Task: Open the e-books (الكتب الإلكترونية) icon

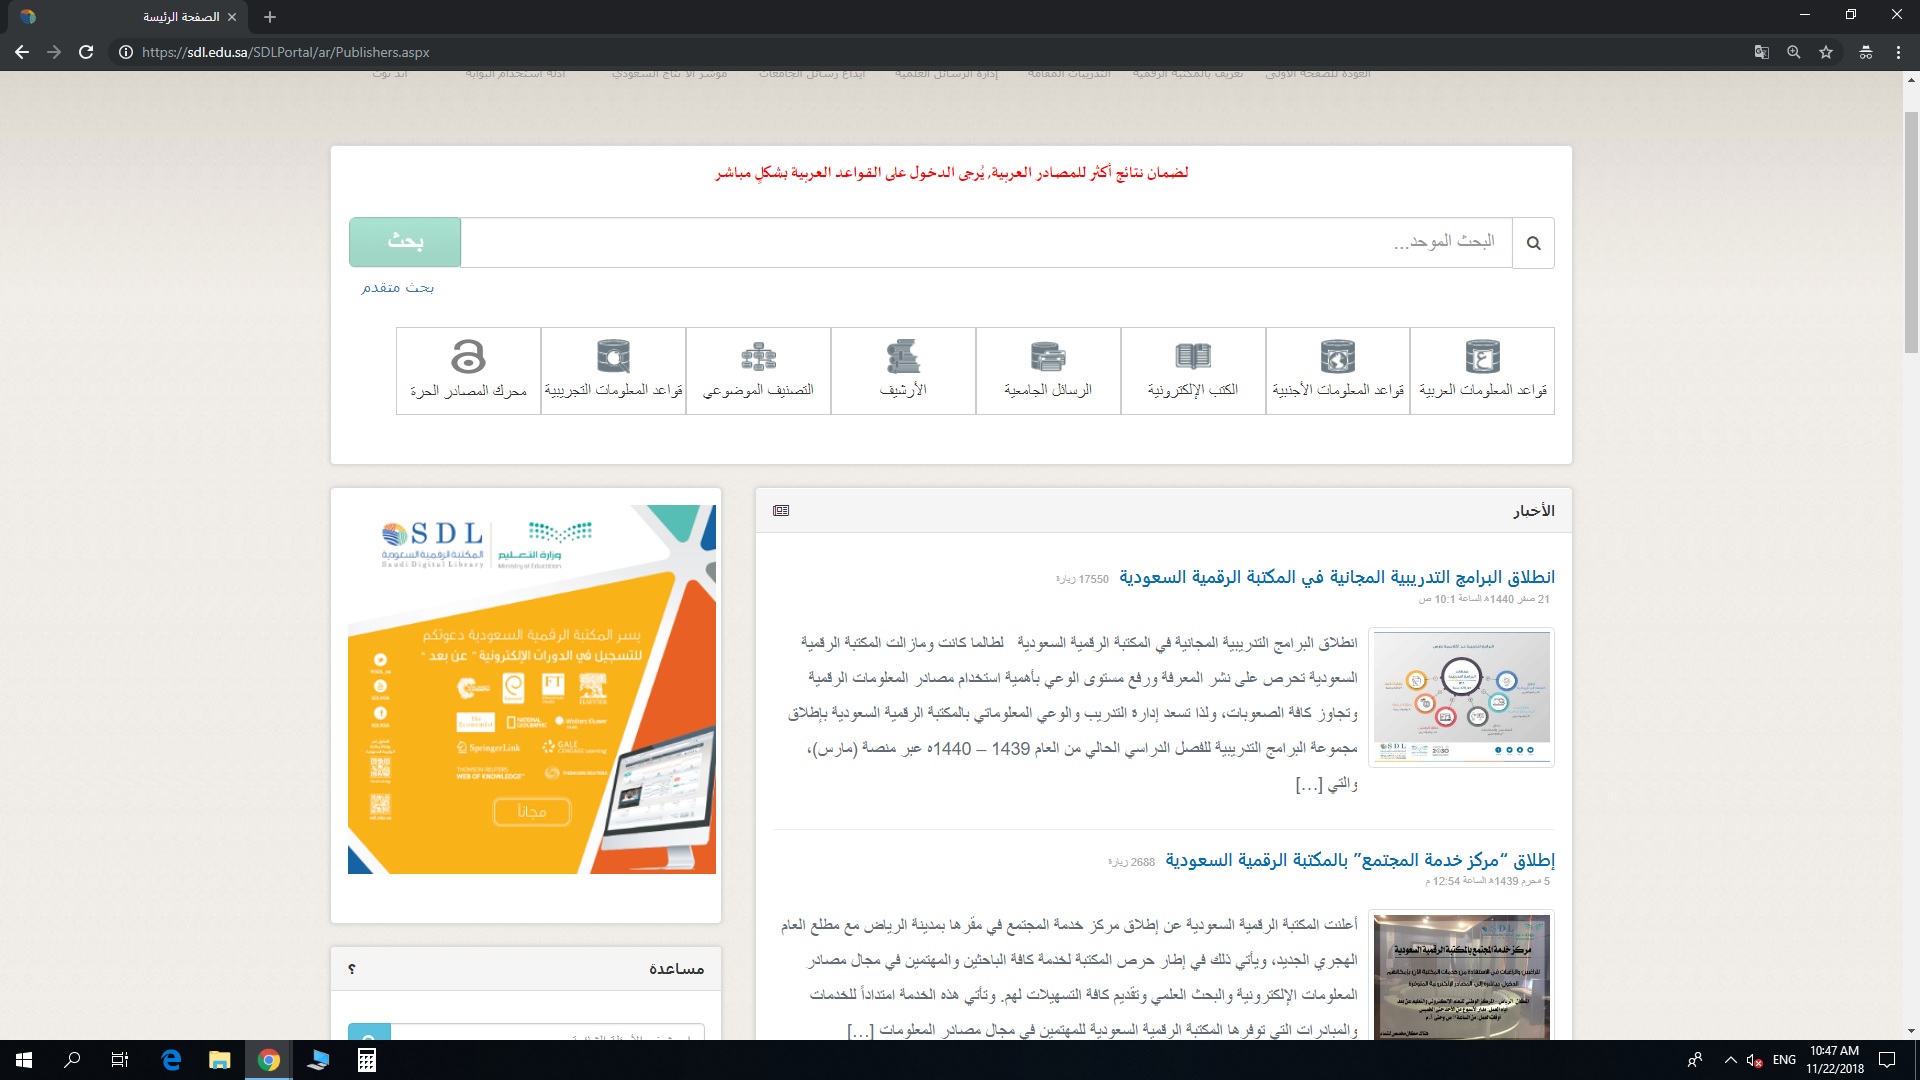Action: [x=1193, y=369]
